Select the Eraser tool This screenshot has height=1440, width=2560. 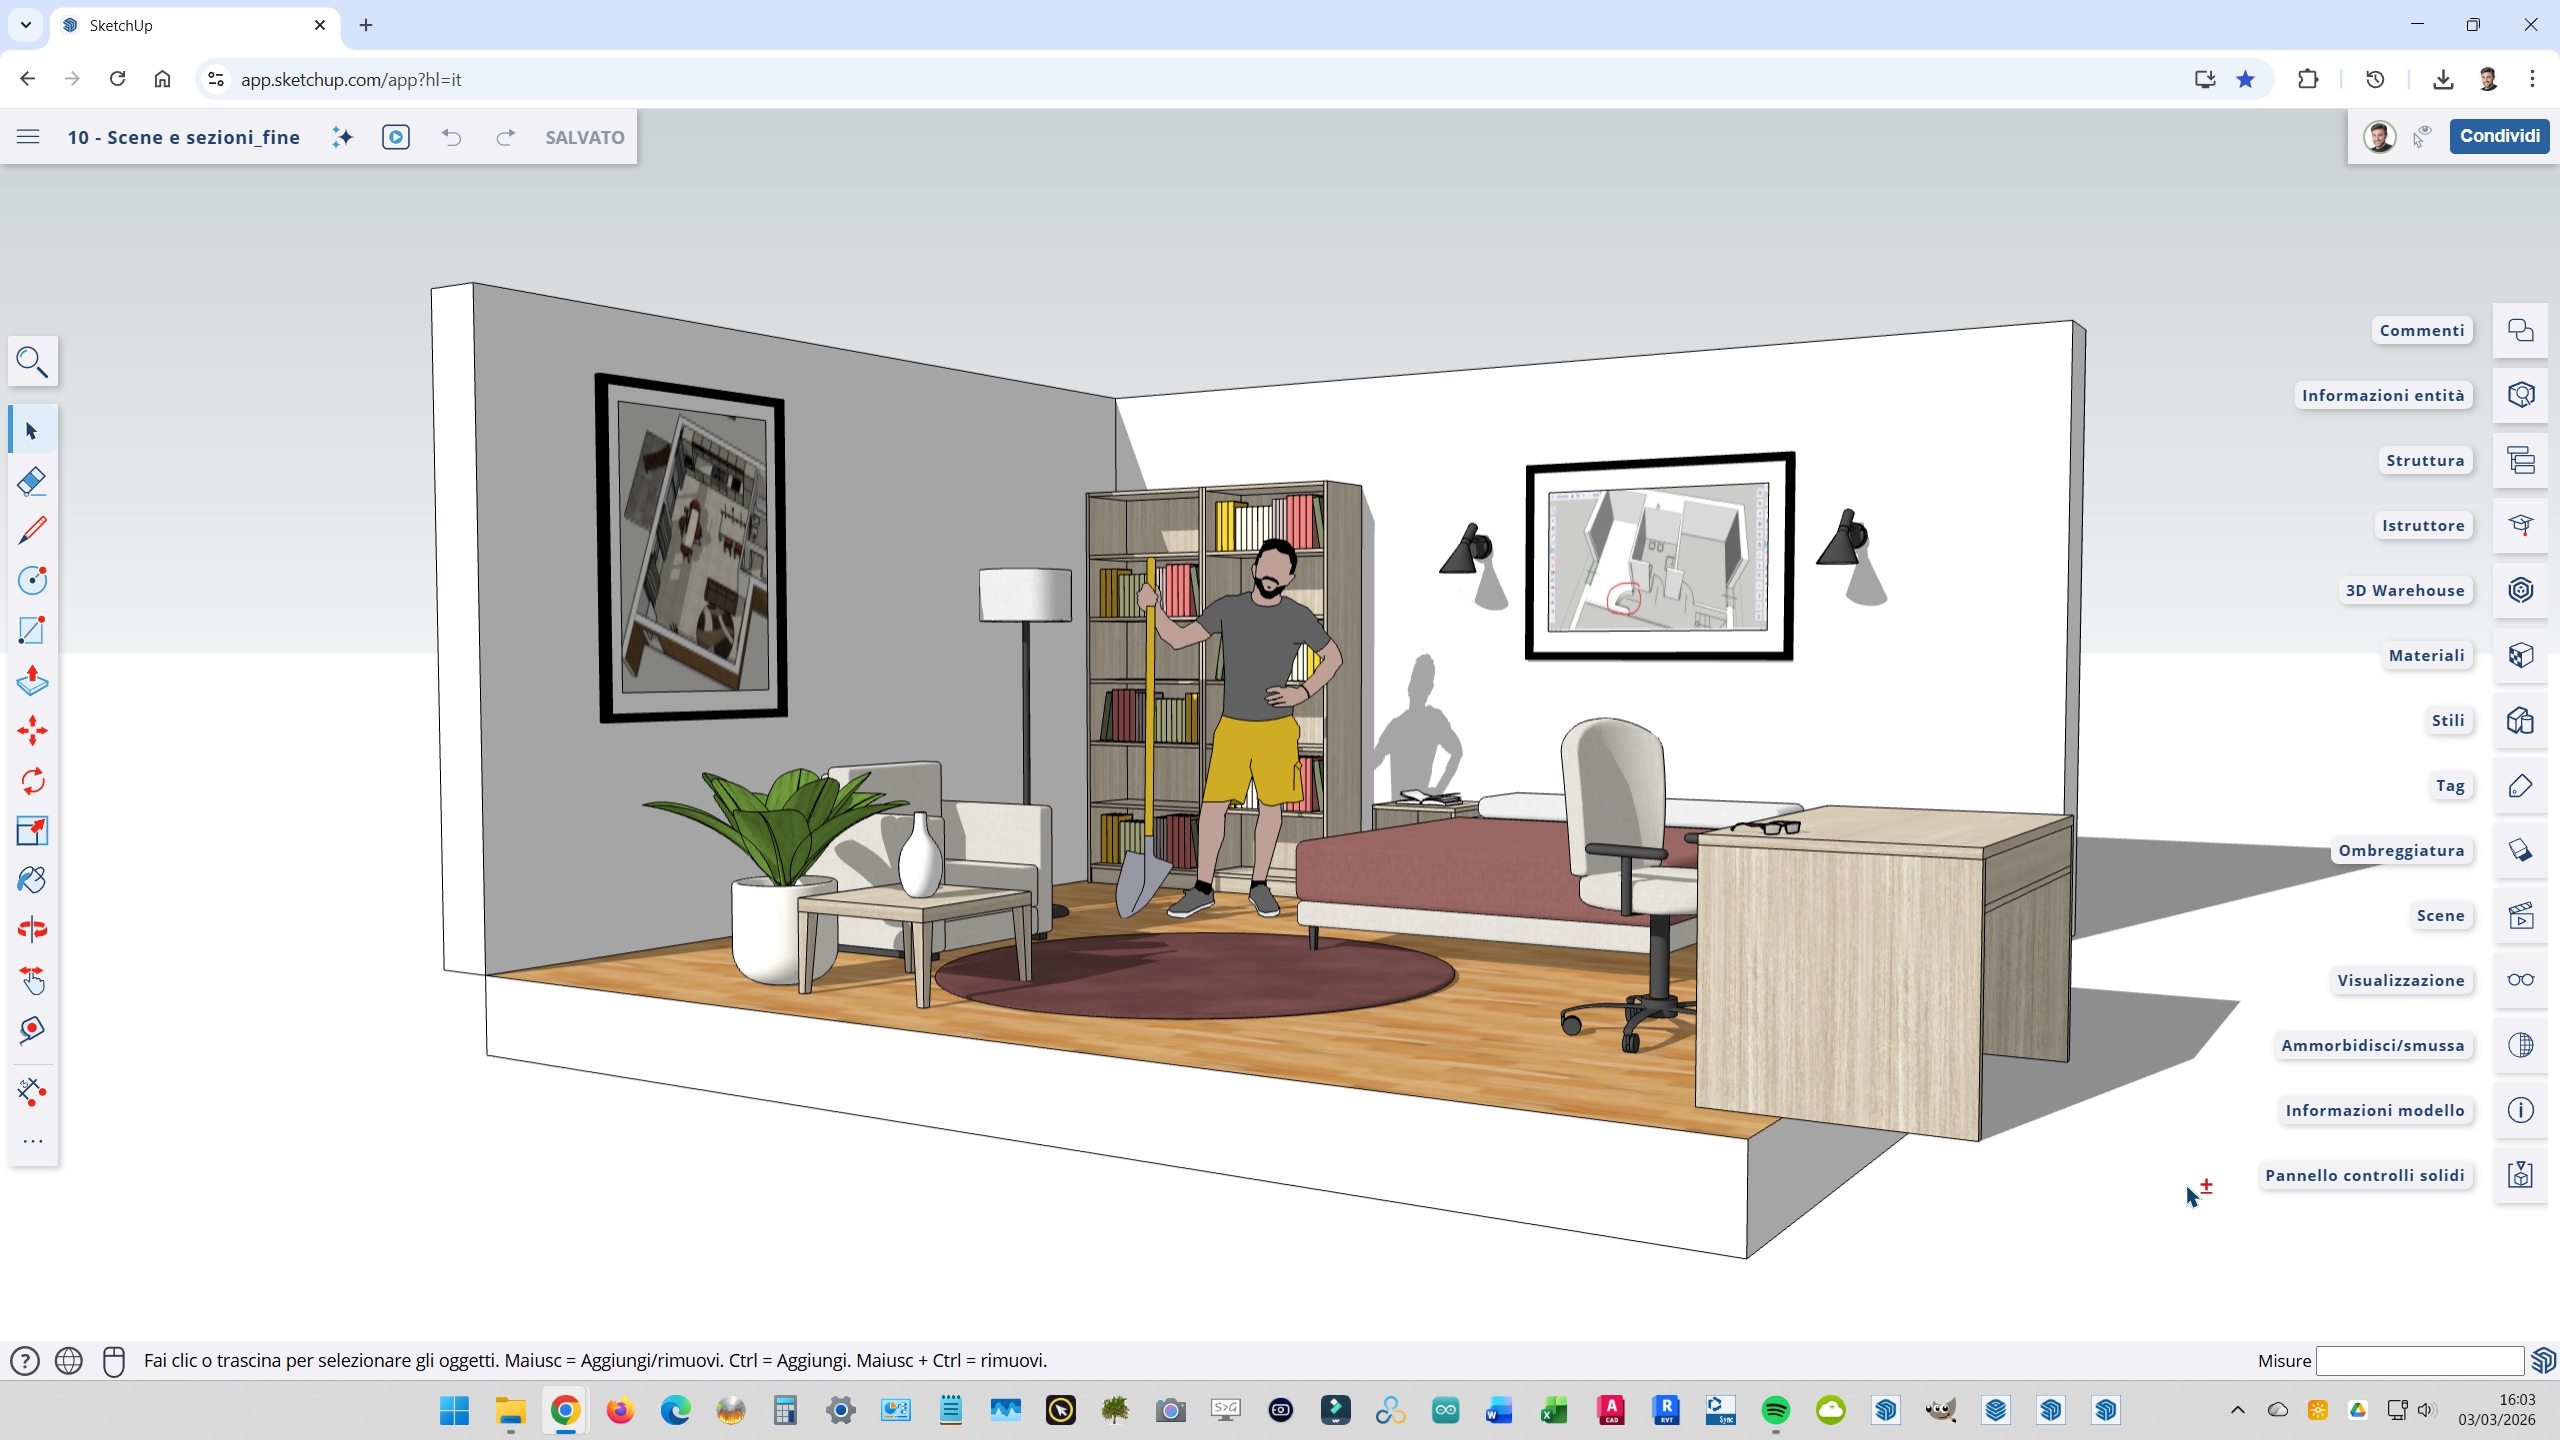click(x=32, y=481)
